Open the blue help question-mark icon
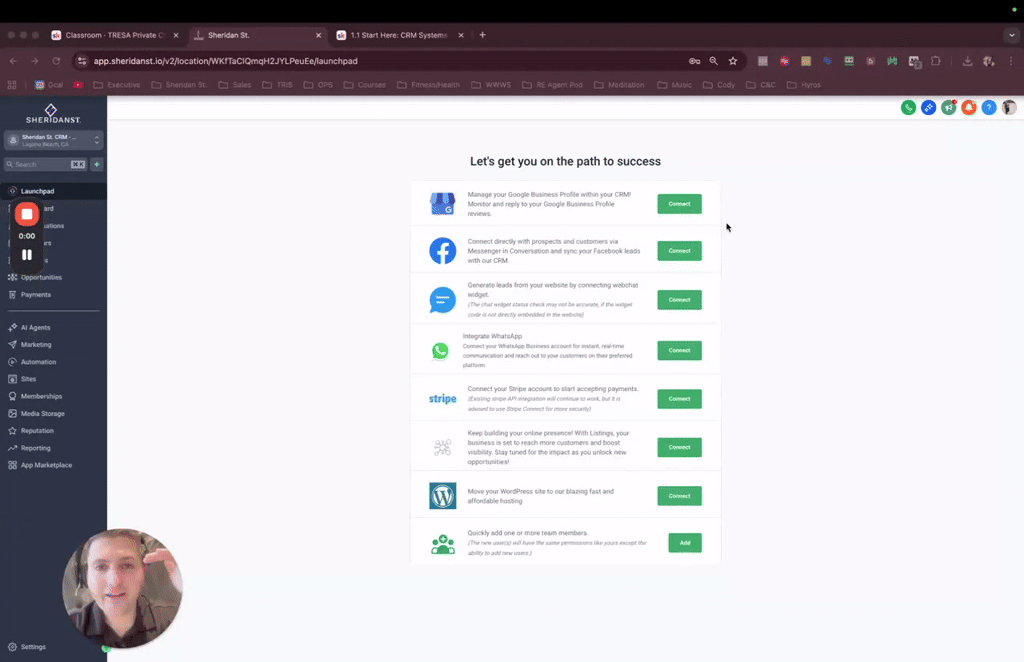 989,108
